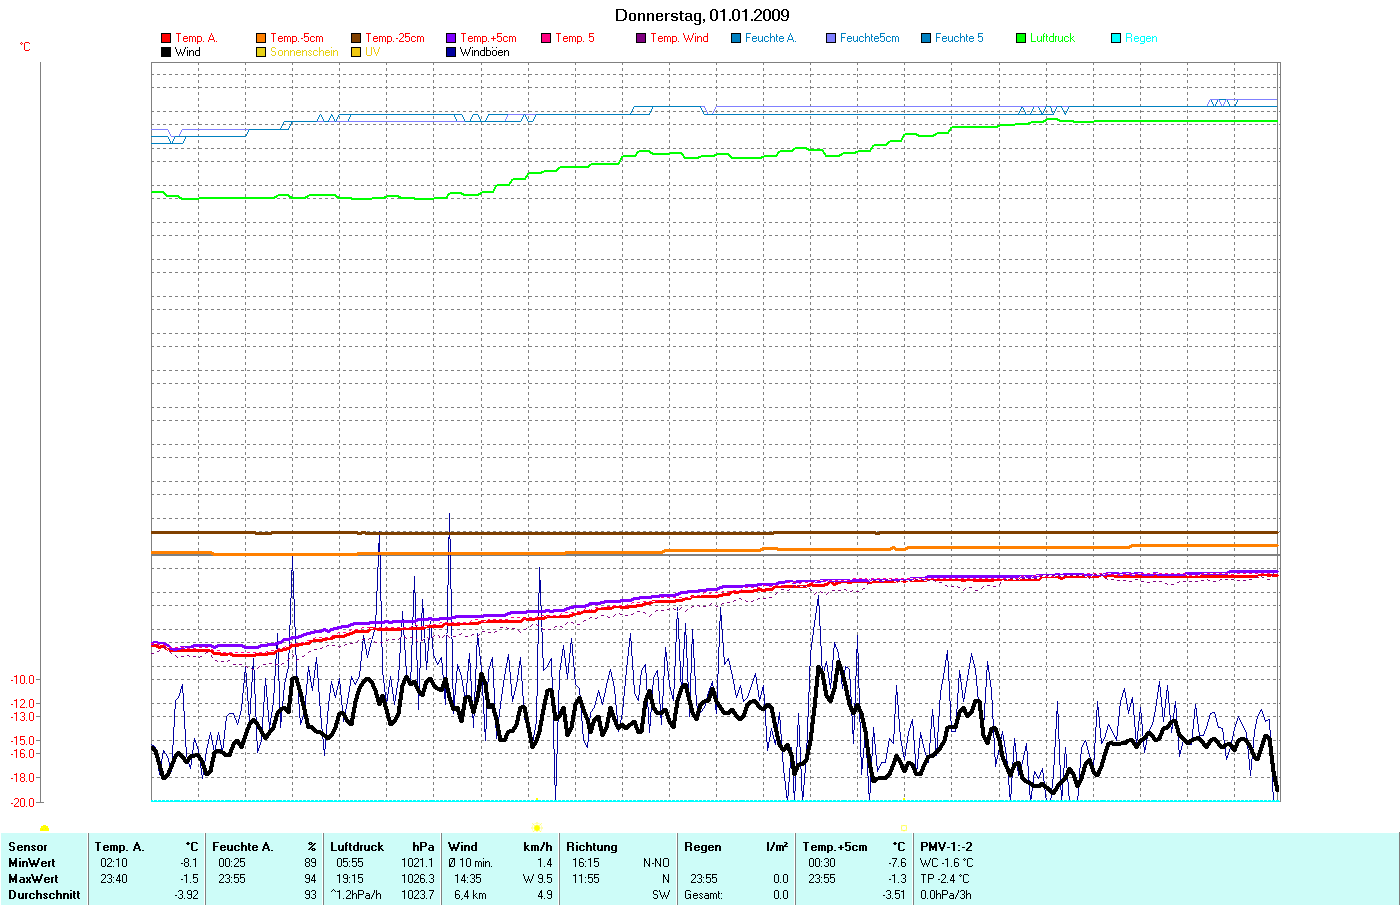
Task: Click the Sonnenschein legend label
Action: tap(304, 52)
